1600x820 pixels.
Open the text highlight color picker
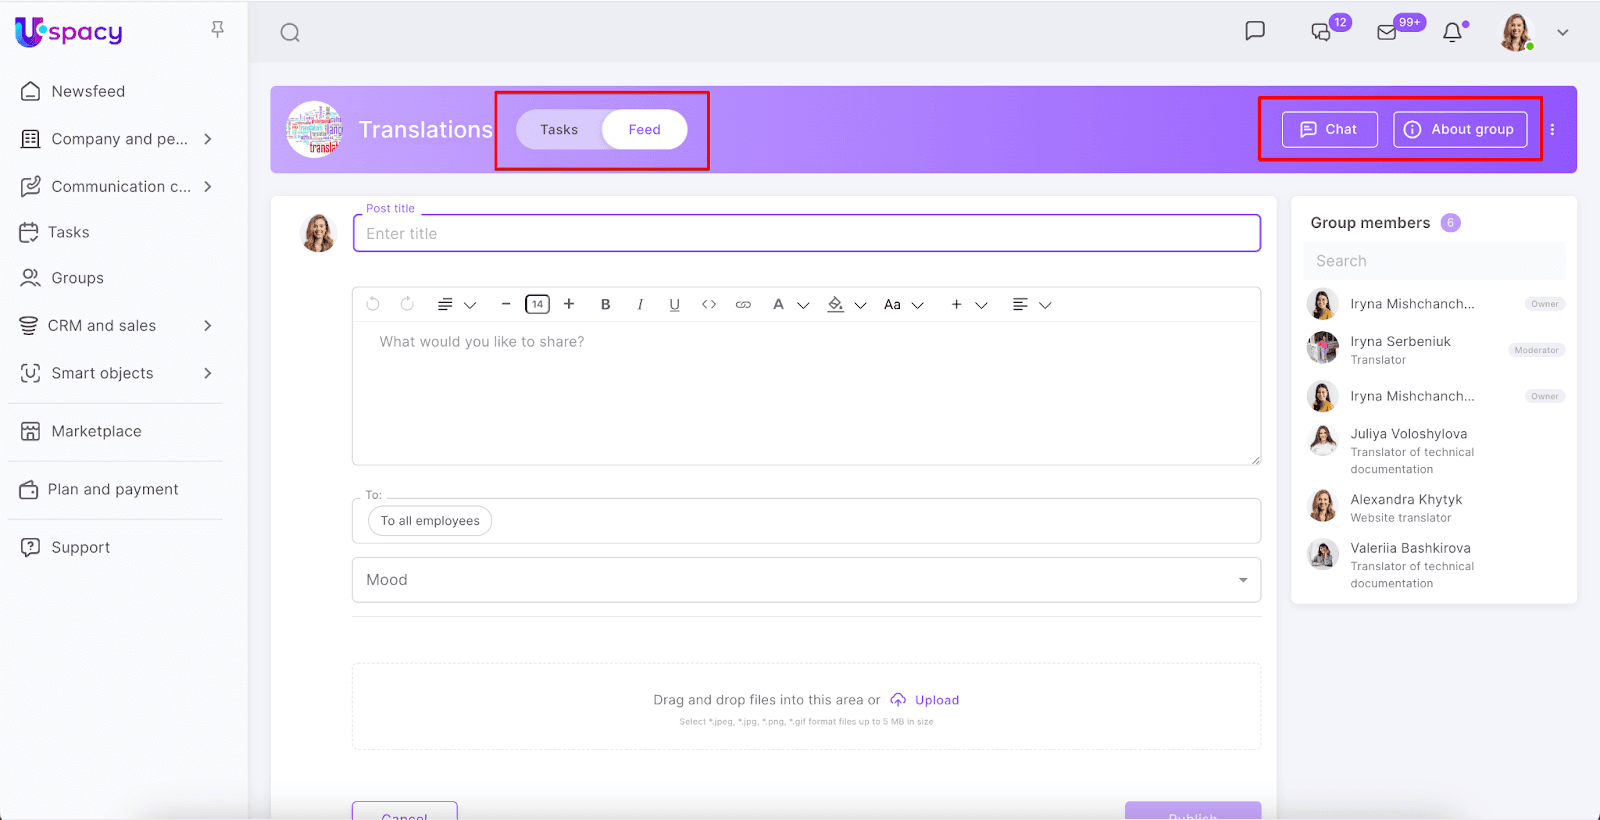point(836,305)
